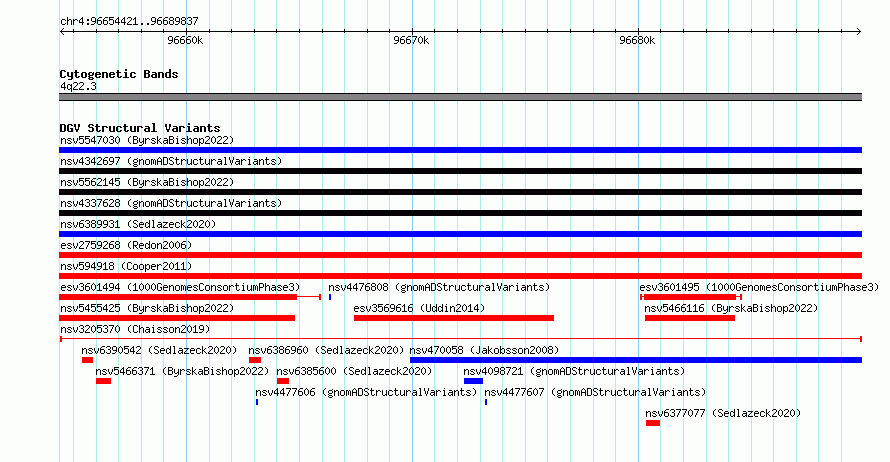Click the black bar under nsv4337628
This screenshot has height=462, width=890.
[460, 213]
